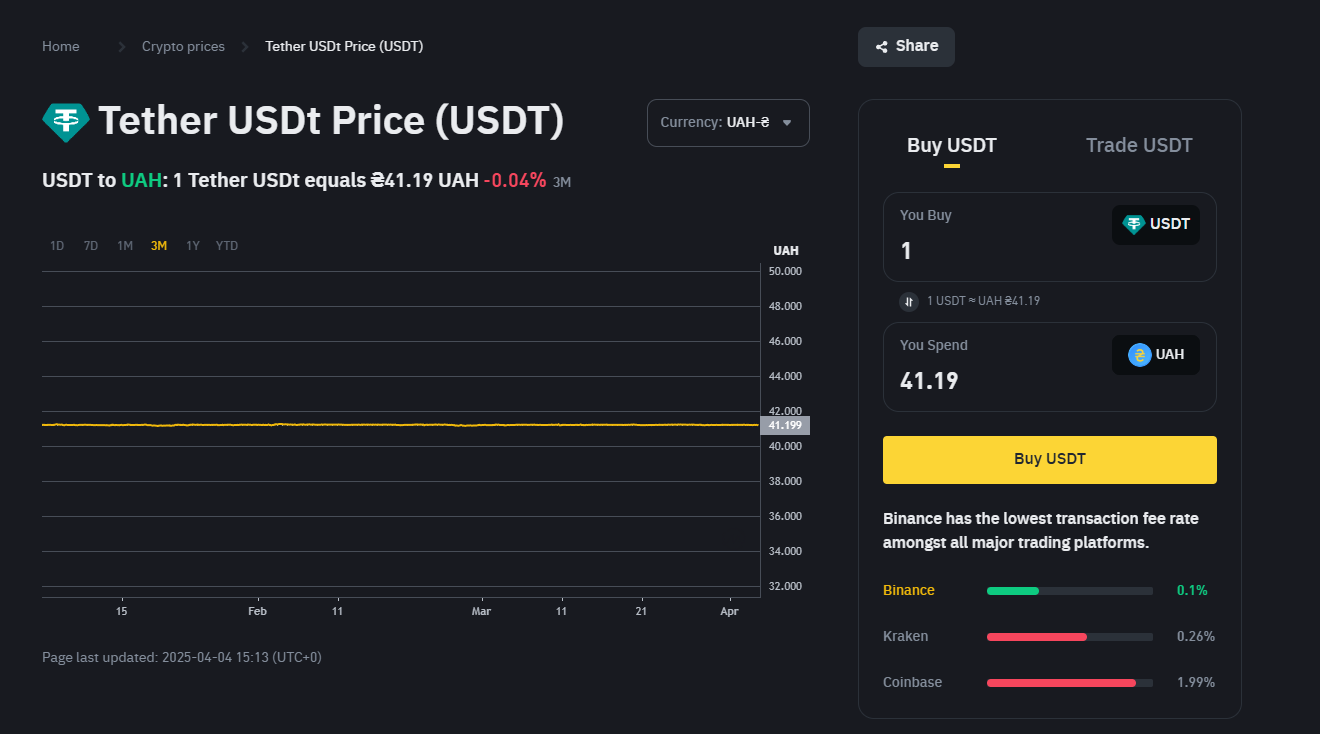Click the Tether logo beside the page title
The height and width of the screenshot is (734, 1320).
coord(65,122)
